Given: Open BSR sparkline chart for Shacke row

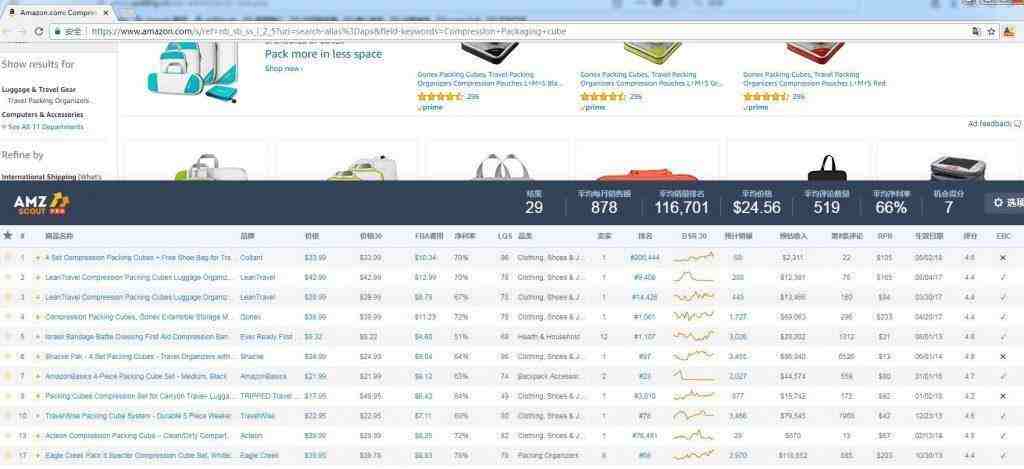Looking at the screenshot, I should click(694, 356).
